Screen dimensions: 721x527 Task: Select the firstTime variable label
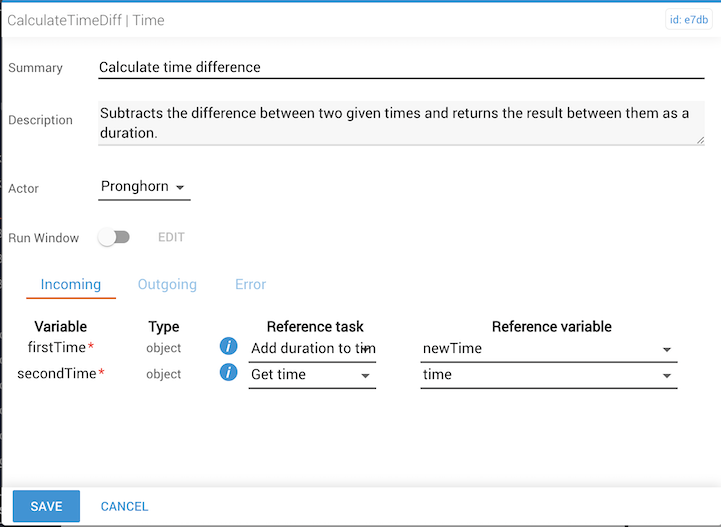coord(57,347)
